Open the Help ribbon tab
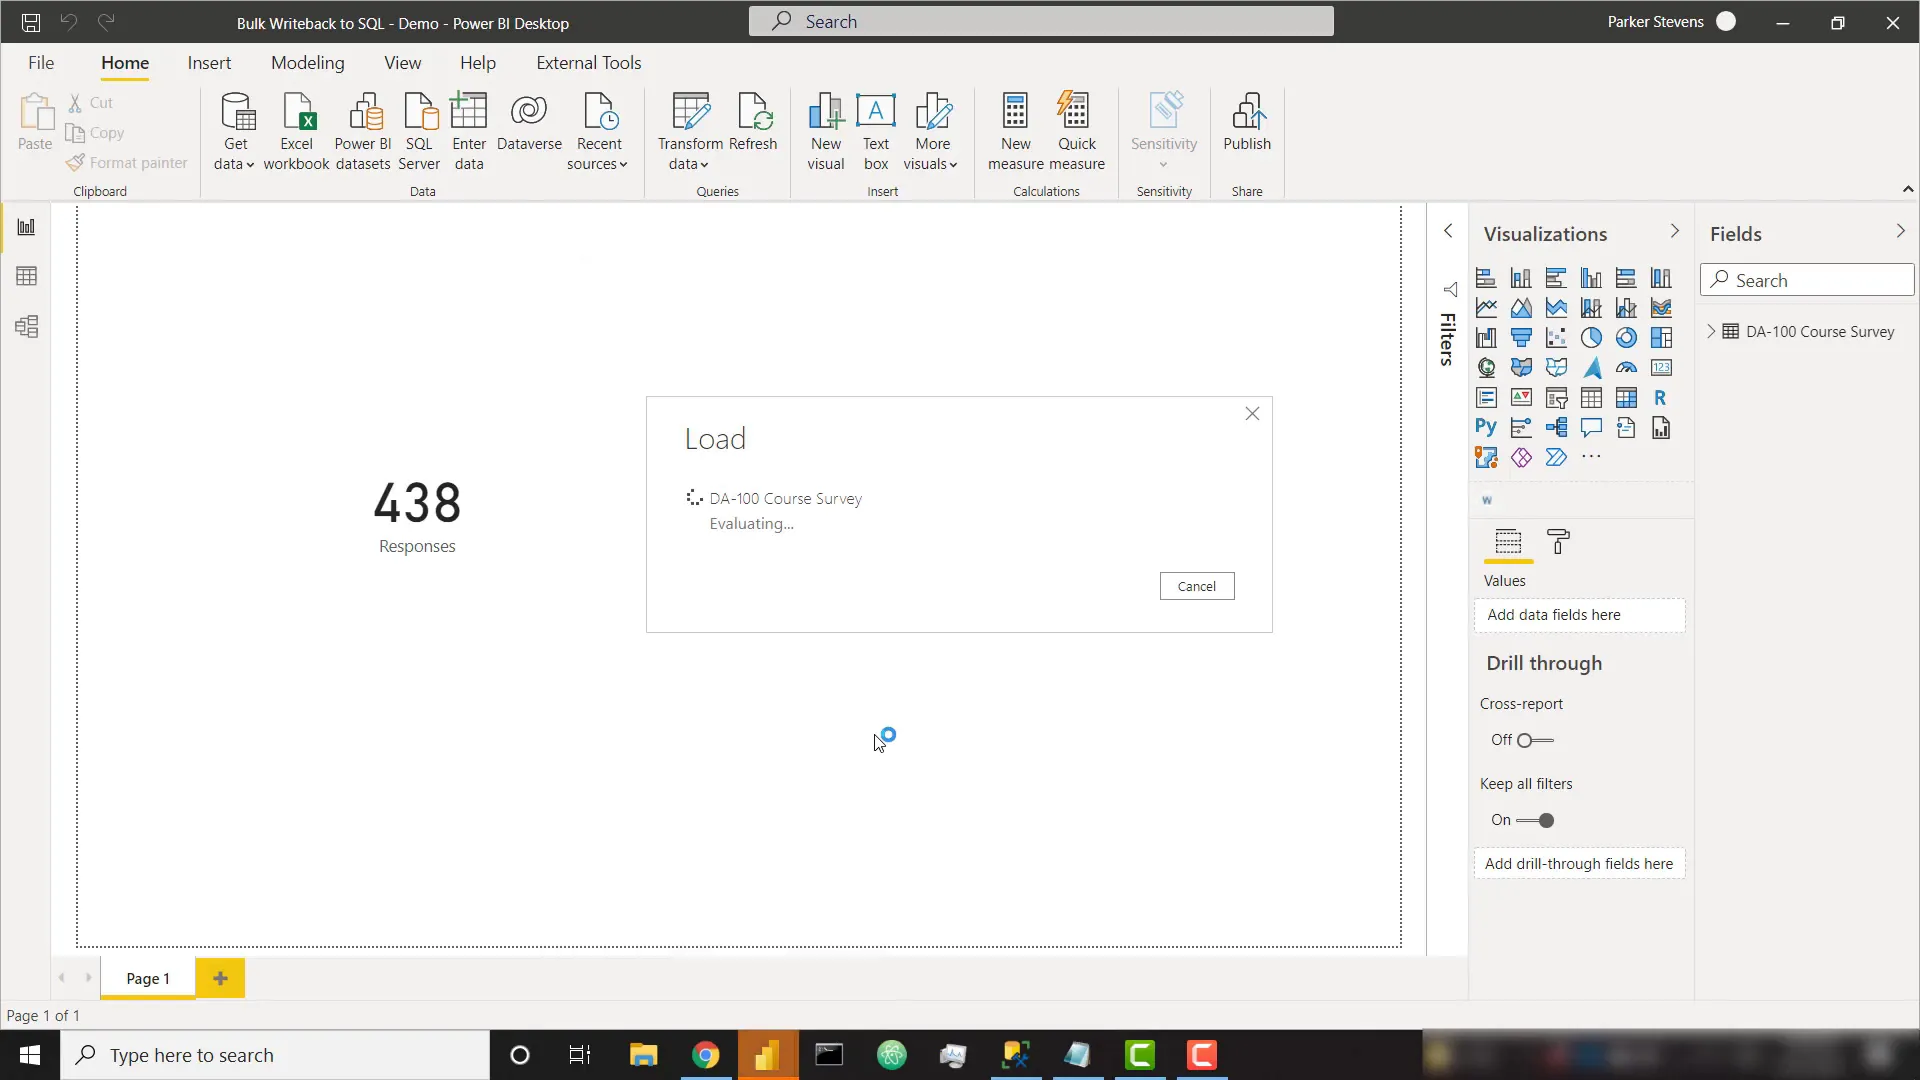 click(x=478, y=63)
